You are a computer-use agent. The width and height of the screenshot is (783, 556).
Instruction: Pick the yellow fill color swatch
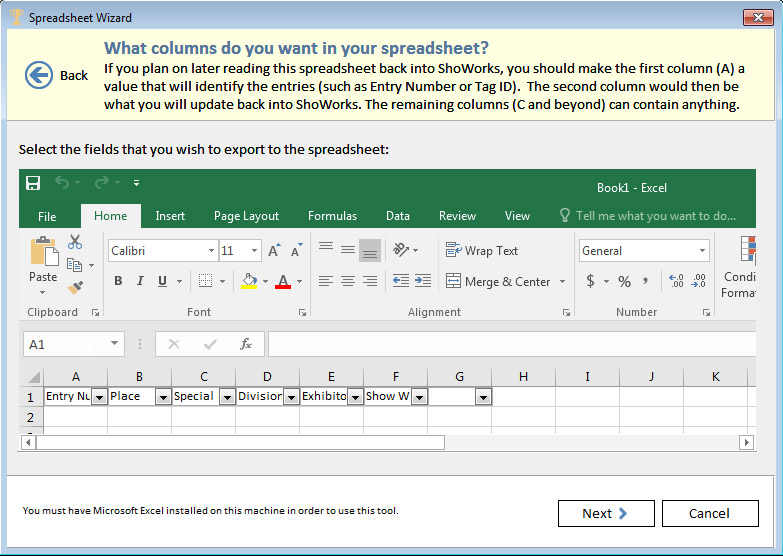click(250, 282)
